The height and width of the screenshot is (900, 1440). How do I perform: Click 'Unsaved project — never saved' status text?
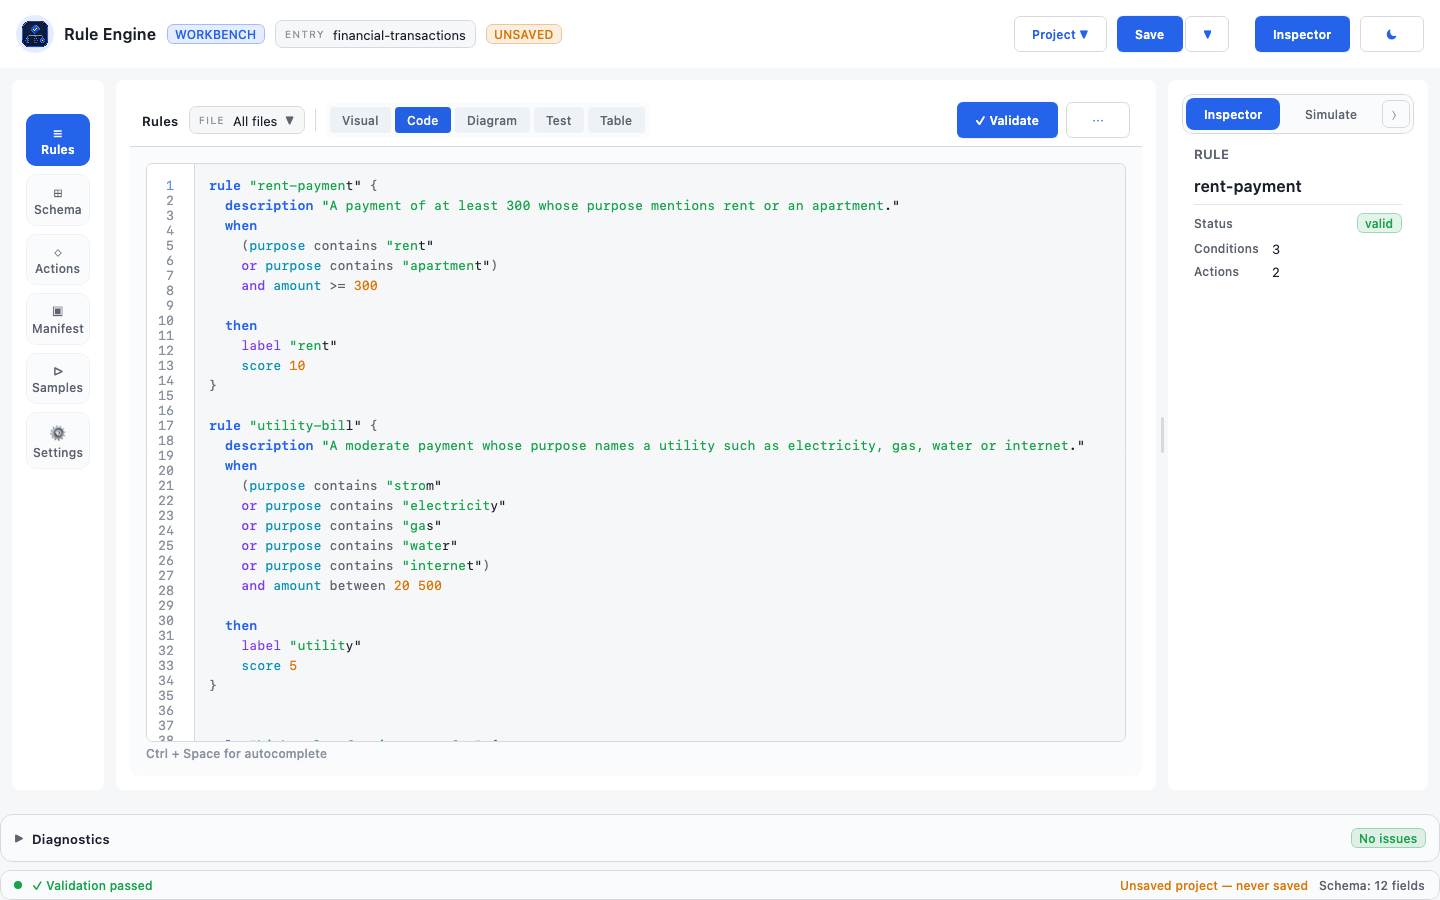pos(1214,885)
